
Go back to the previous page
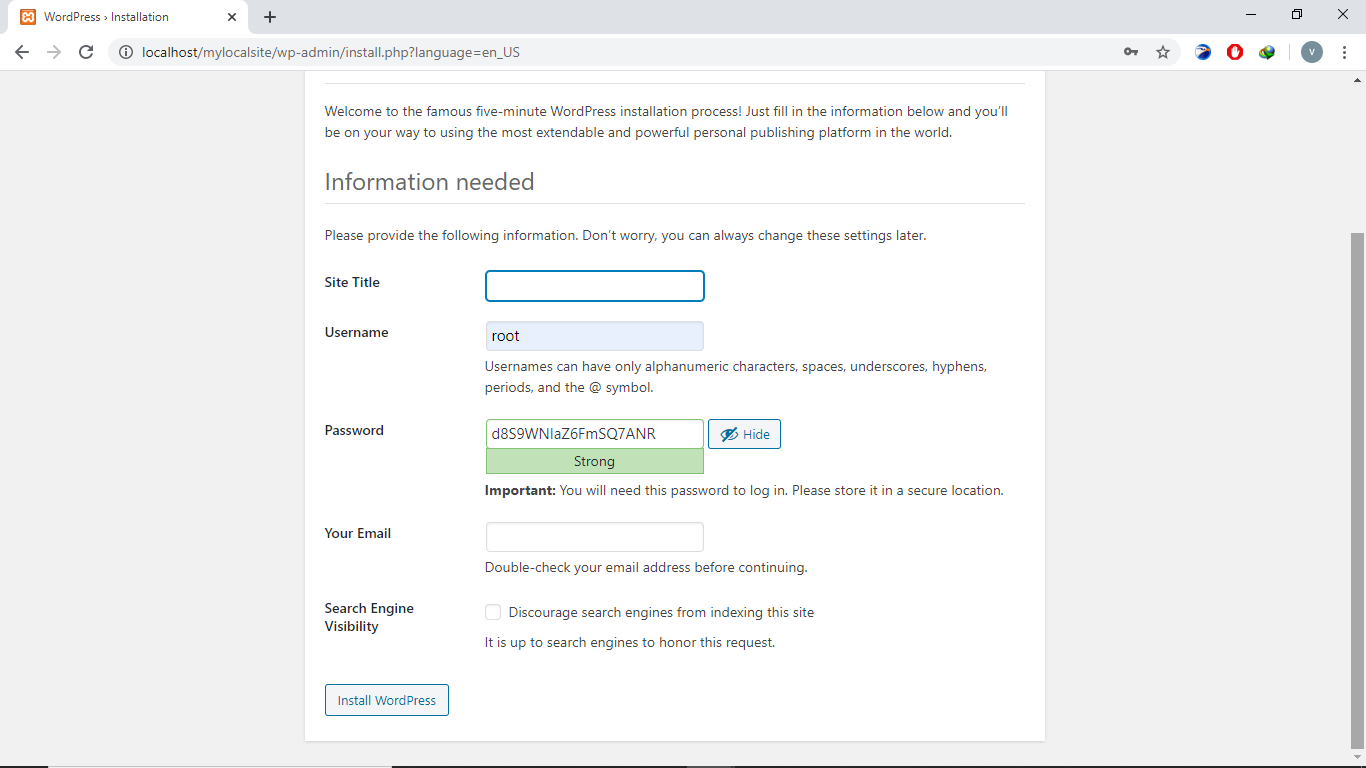pyautogui.click(x=22, y=52)
